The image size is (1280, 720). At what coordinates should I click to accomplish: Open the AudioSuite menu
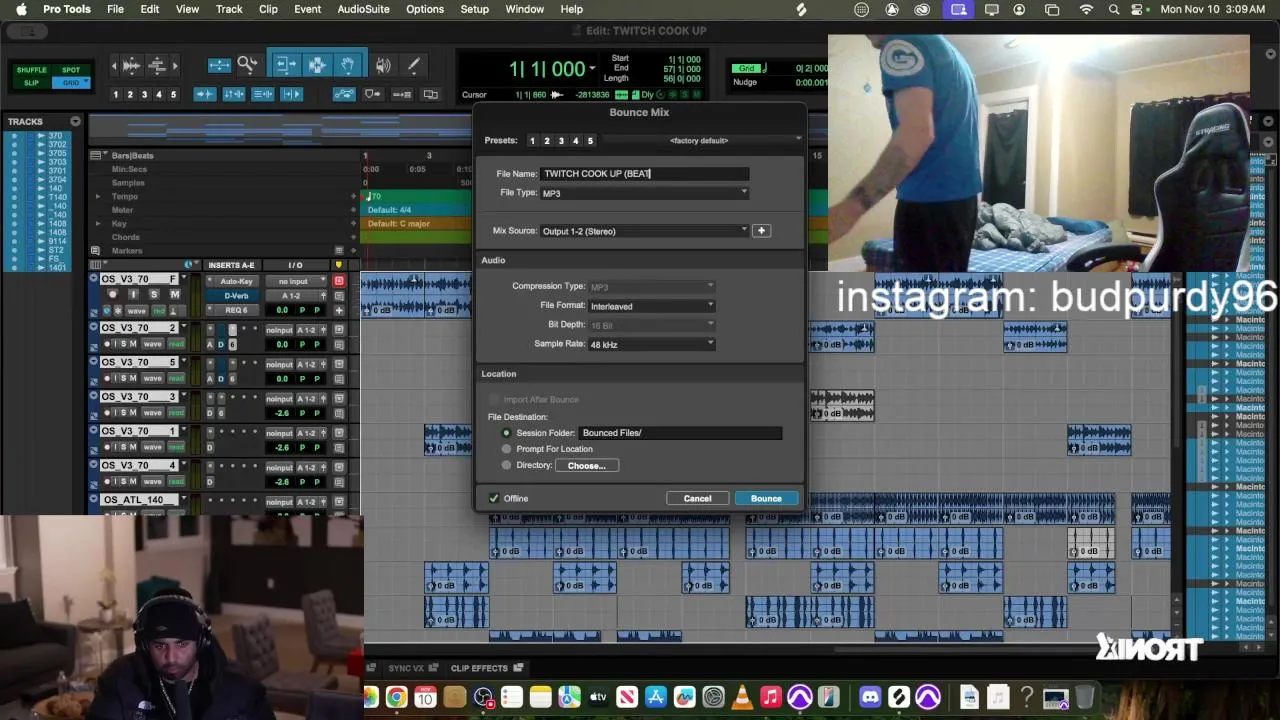point(363,9)
